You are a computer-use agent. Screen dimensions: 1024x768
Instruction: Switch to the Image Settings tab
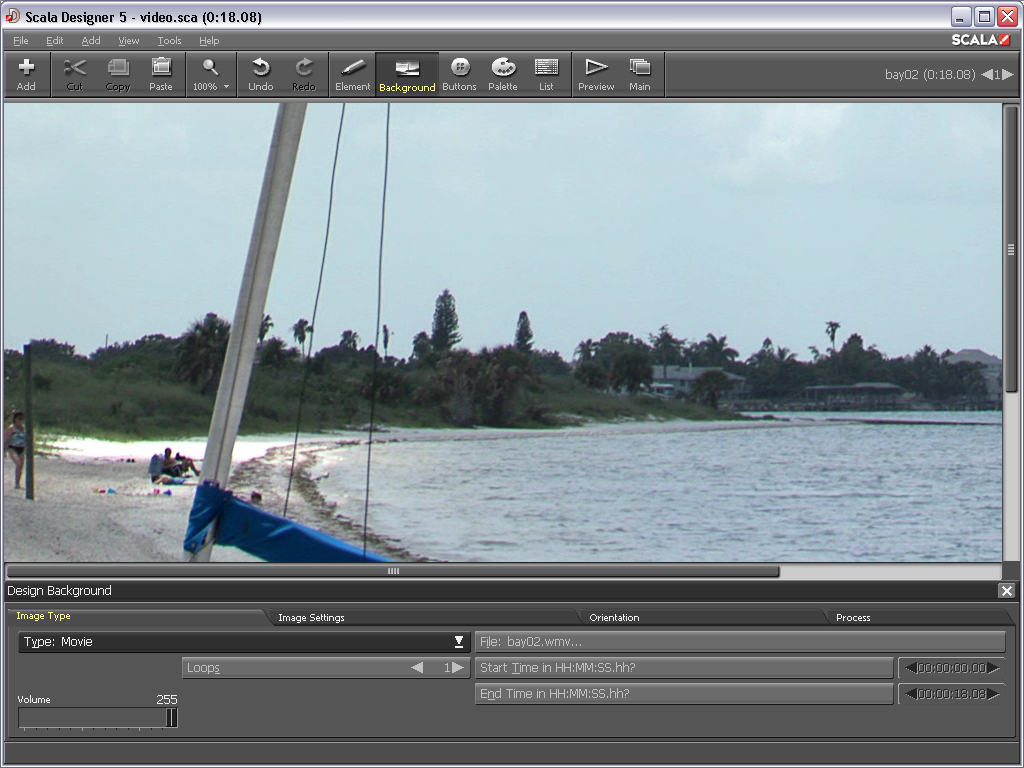[x=311, y=618]
